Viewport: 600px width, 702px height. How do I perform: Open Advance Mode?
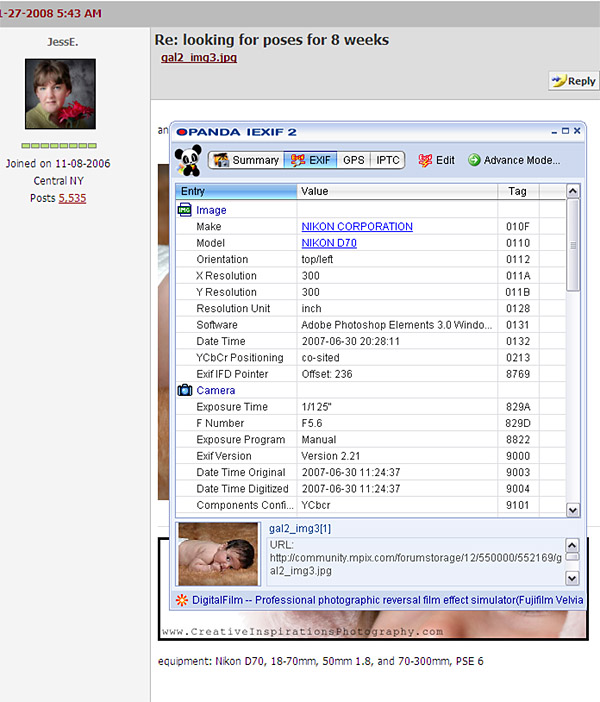514,160
